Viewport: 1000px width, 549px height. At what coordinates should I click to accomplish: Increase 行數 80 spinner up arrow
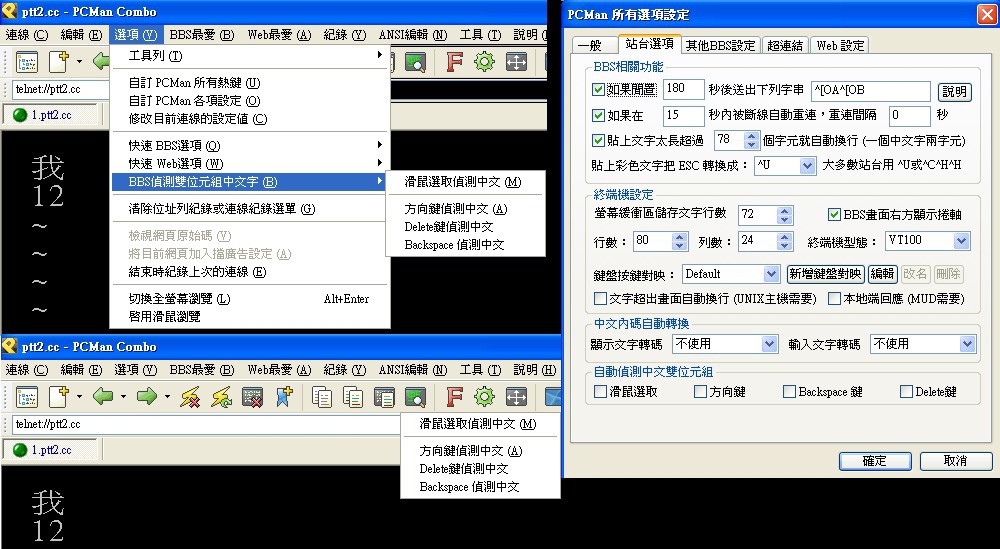(679, 237)
